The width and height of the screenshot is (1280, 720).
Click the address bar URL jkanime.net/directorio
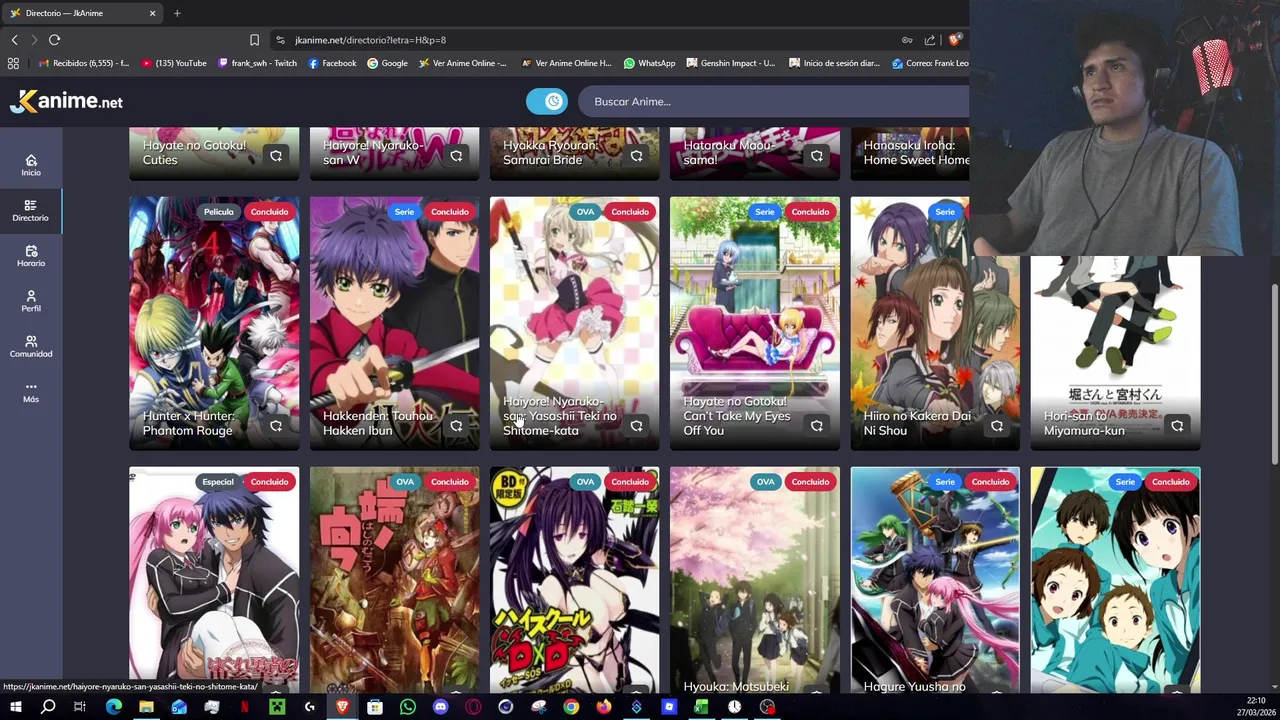click(x=370, y=40)
